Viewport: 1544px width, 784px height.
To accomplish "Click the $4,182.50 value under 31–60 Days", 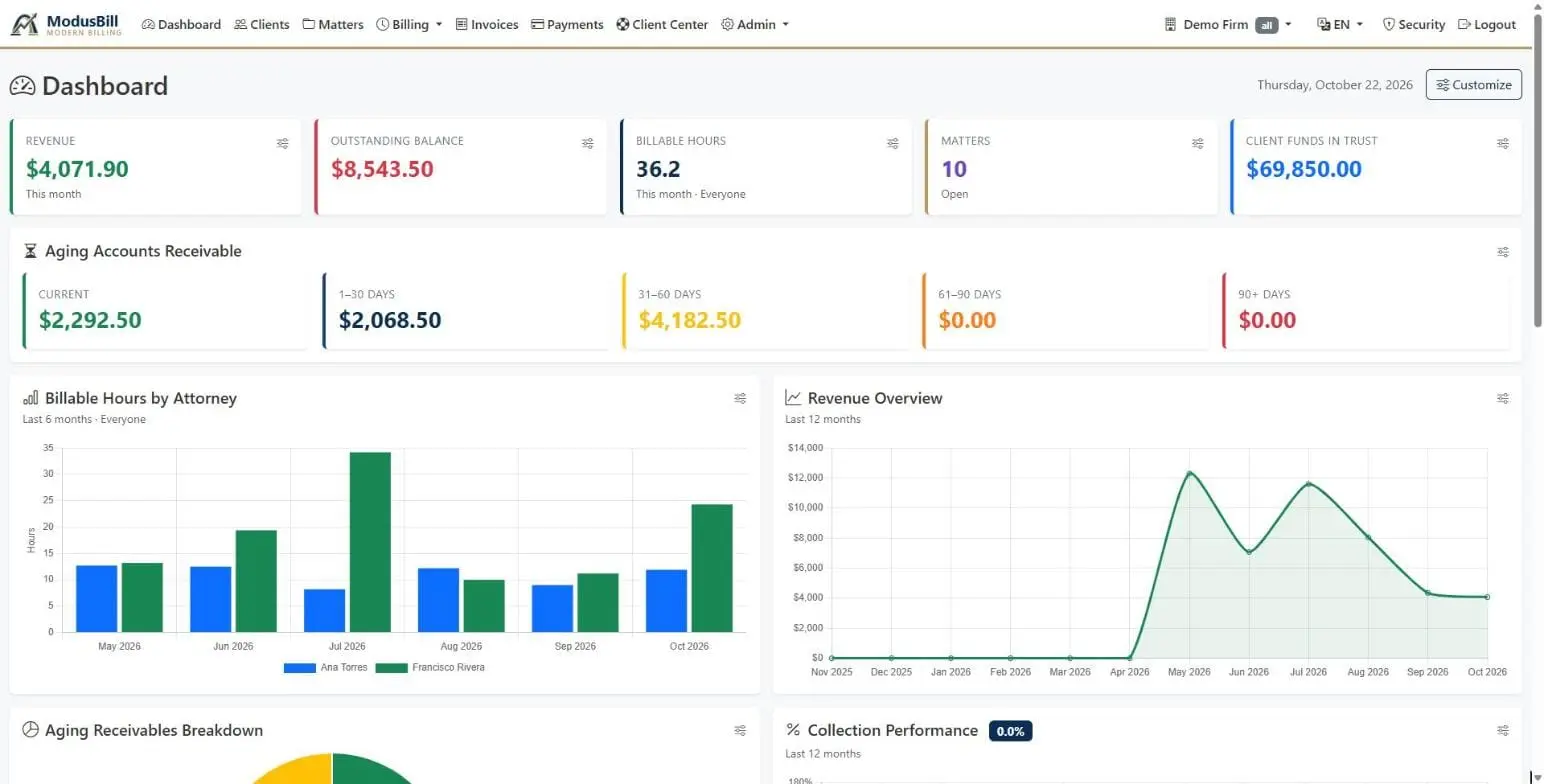I will point(689,320).
